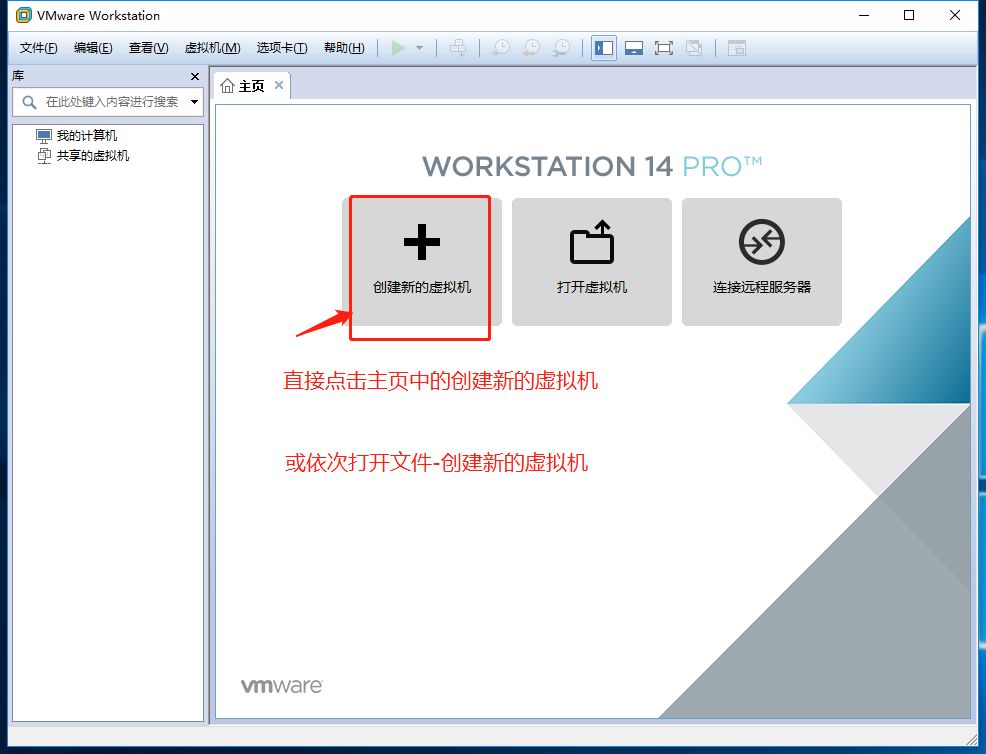
Task: Expand the library search dropdown arrow
Action: click(194, 102)
